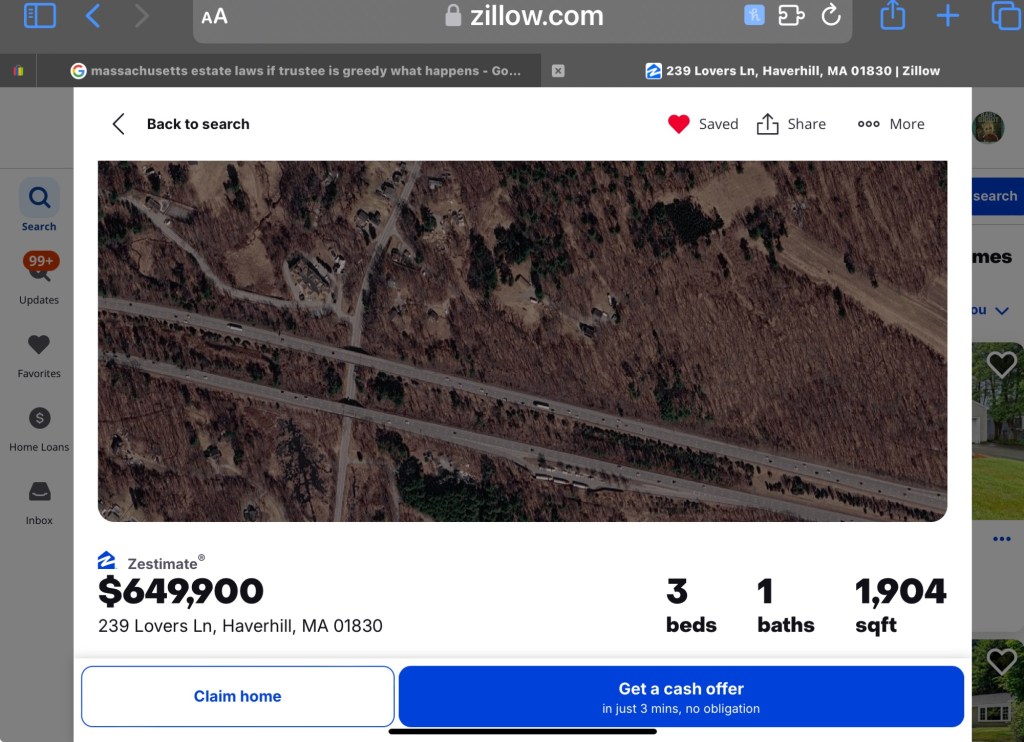Image resolution: width=1024 pixels, height=742 pixels.
Task: Open the AA reader text options
Action: click(214, 16)
